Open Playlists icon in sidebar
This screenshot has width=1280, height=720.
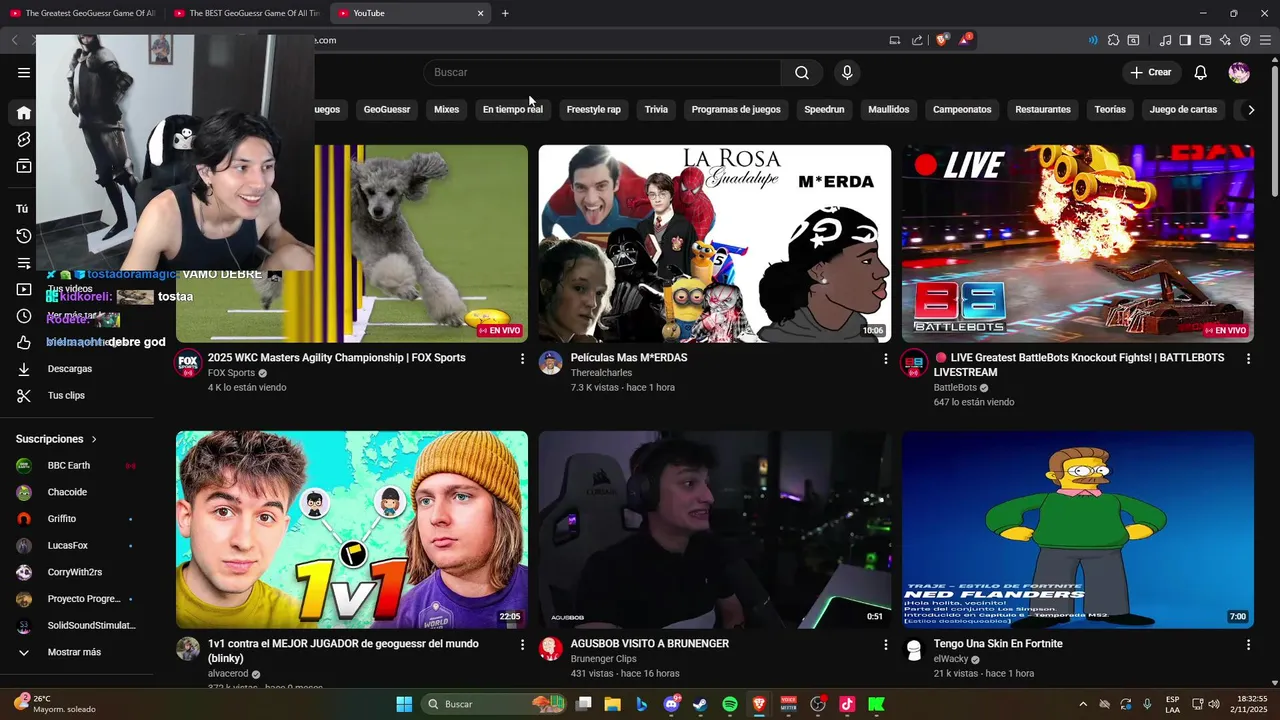24,263
